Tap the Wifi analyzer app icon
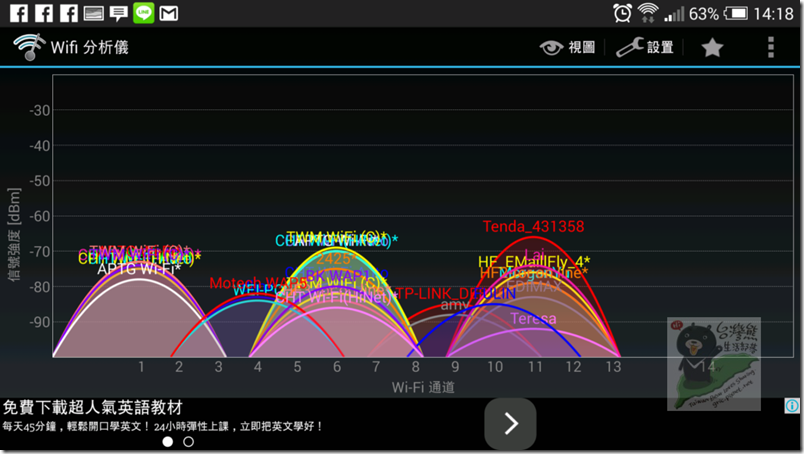The height and width of the screenshot is (454, 804). coord(29,47)
